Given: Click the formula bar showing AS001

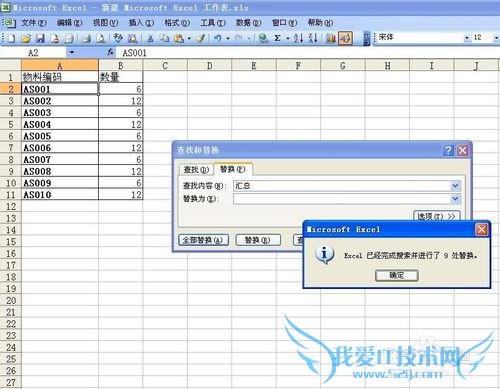Looking at the screenshot, I should 308,53.
